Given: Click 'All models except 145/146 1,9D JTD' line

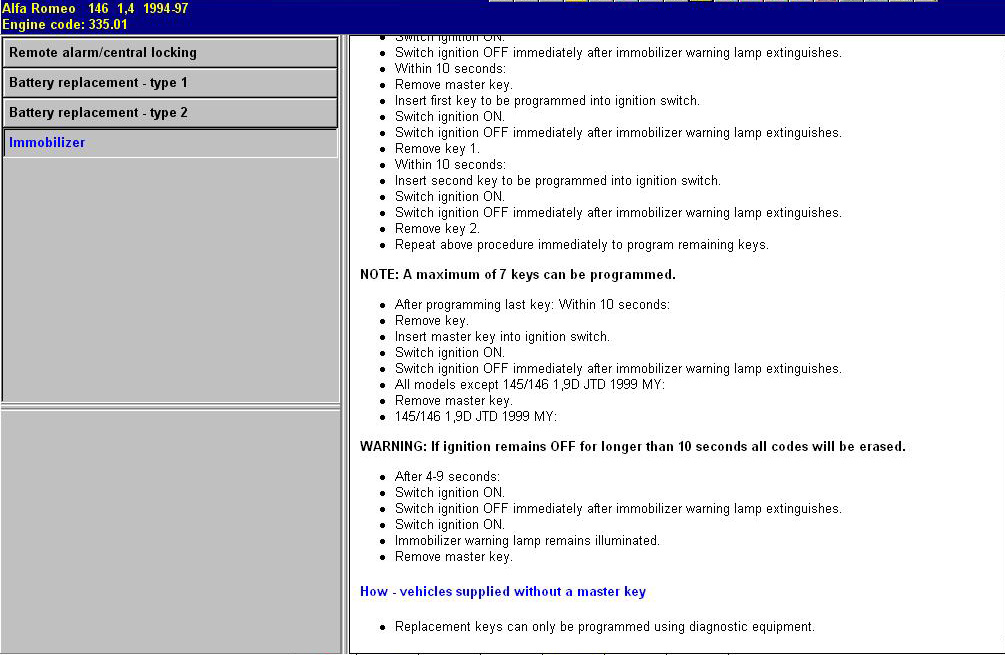Looking at the screenshot, I should [529, 385].
